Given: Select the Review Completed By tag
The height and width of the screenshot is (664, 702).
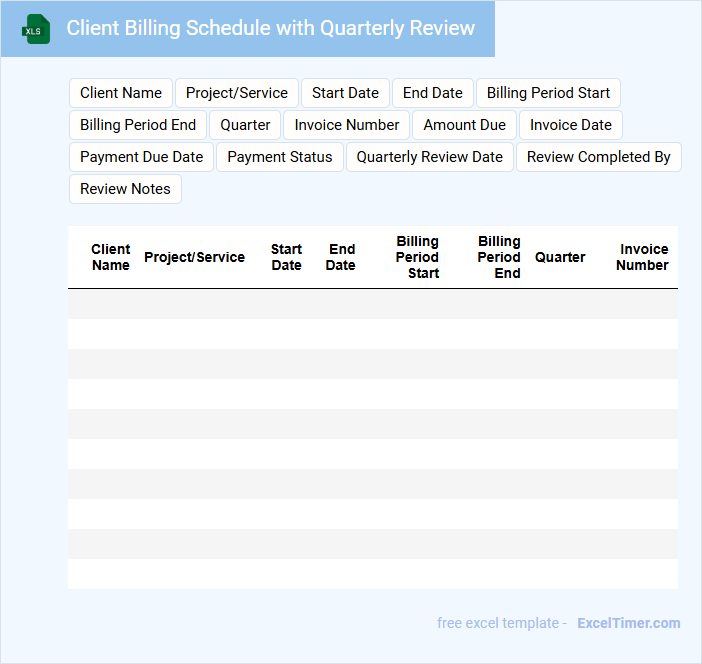Looking at the screenshot, I should [x=599, y=157].
